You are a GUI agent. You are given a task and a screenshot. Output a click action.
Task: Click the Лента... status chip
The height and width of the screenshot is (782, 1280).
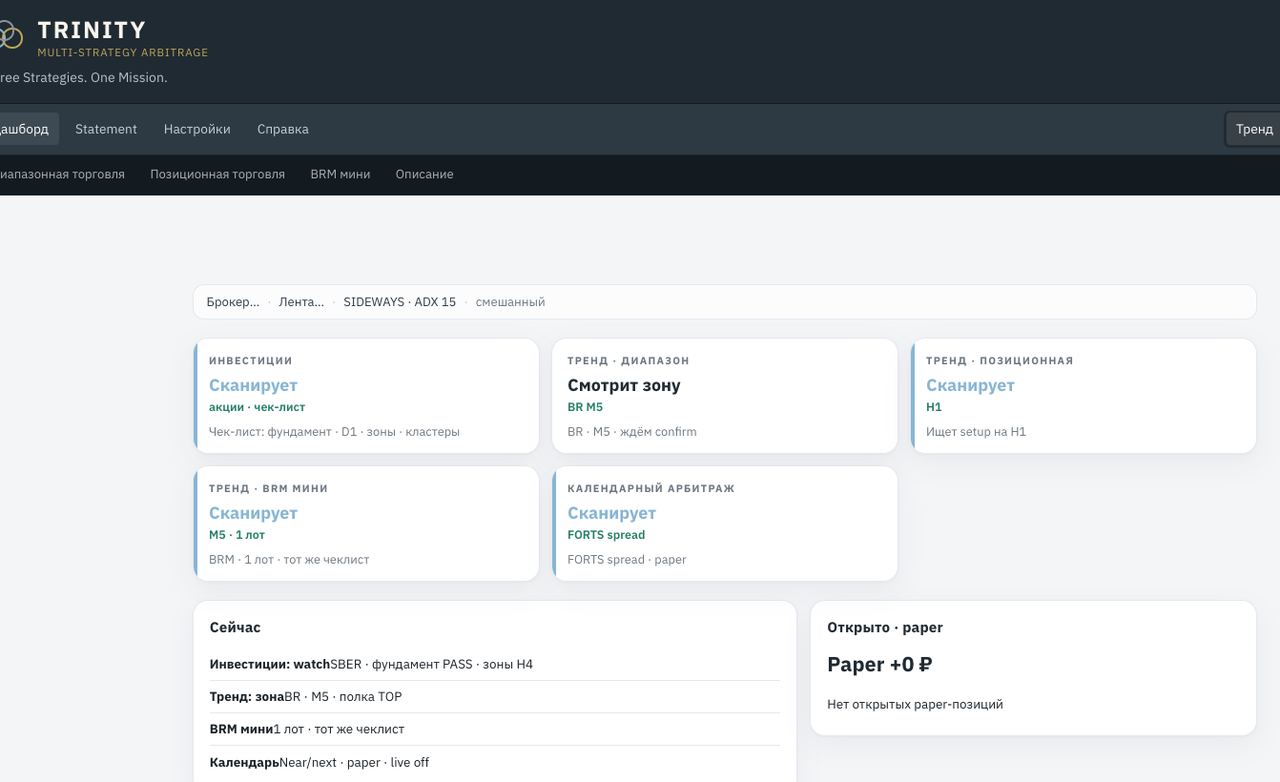click(x=301, y=302)
